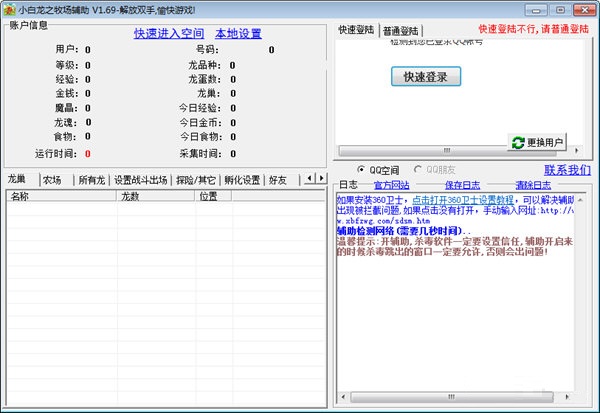Sort by 名称 column header
The height and width of the screenshot is (413, 600).
coord(62,196)
